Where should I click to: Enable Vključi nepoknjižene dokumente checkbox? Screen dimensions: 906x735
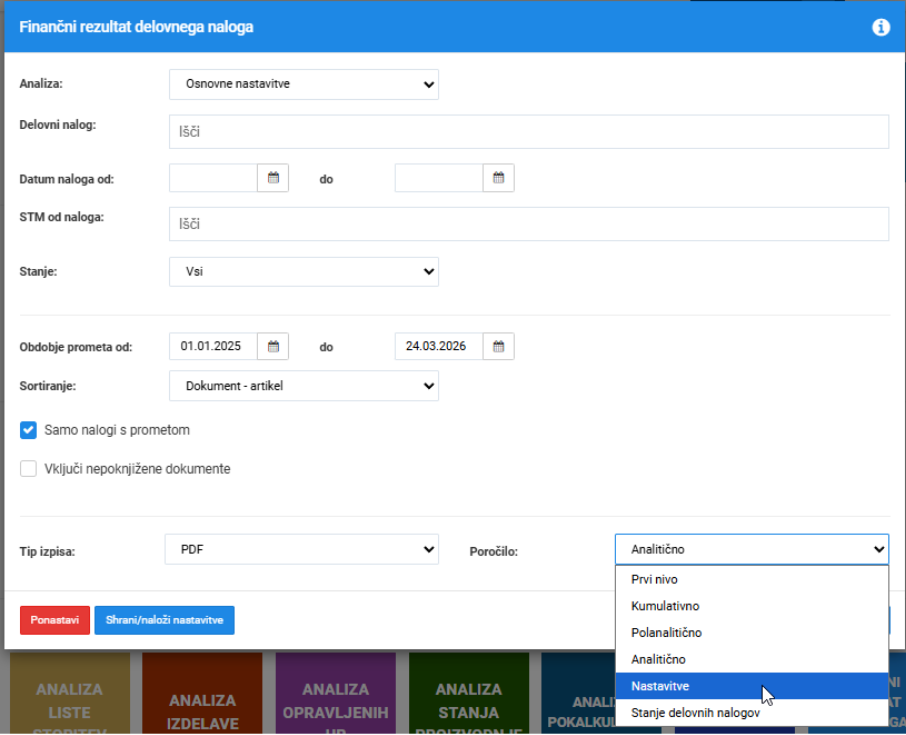click(28, 469)
